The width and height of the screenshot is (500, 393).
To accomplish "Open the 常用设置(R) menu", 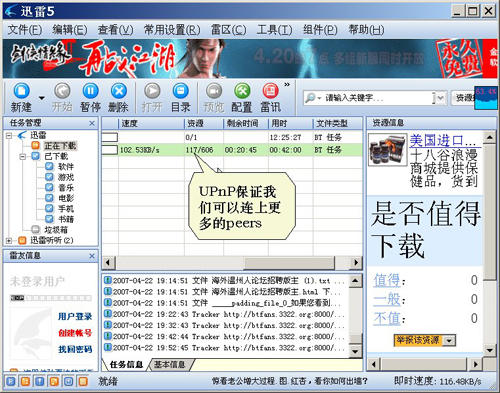I will pos(172,30).
